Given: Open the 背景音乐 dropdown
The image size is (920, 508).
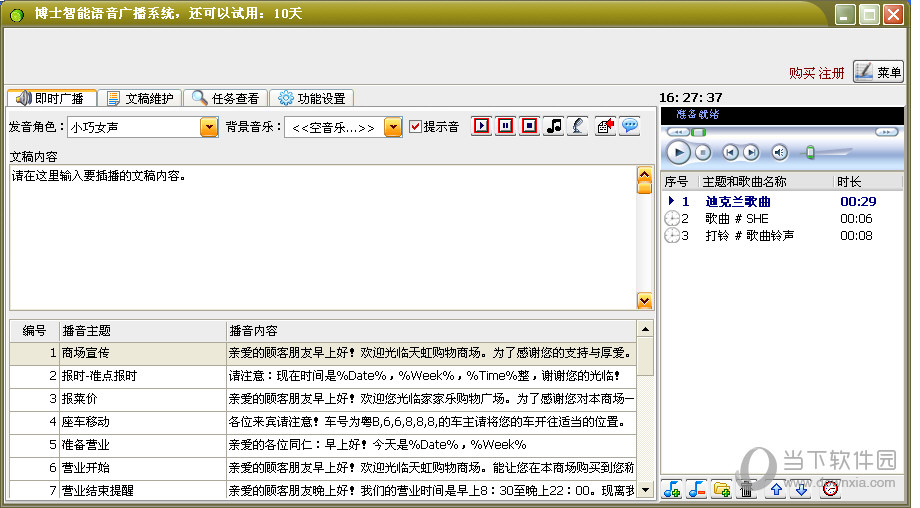Looking at the screenshot, I should coord(393,127).
